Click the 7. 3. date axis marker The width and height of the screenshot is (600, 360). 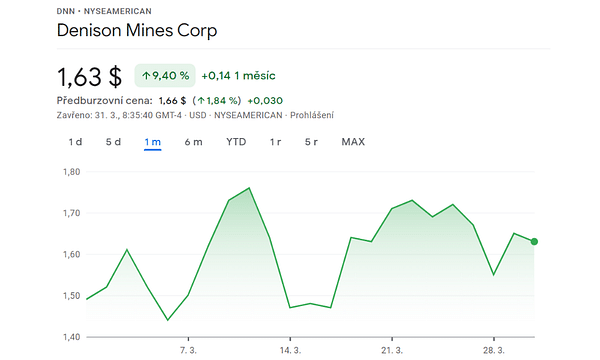tap(188, 350)
